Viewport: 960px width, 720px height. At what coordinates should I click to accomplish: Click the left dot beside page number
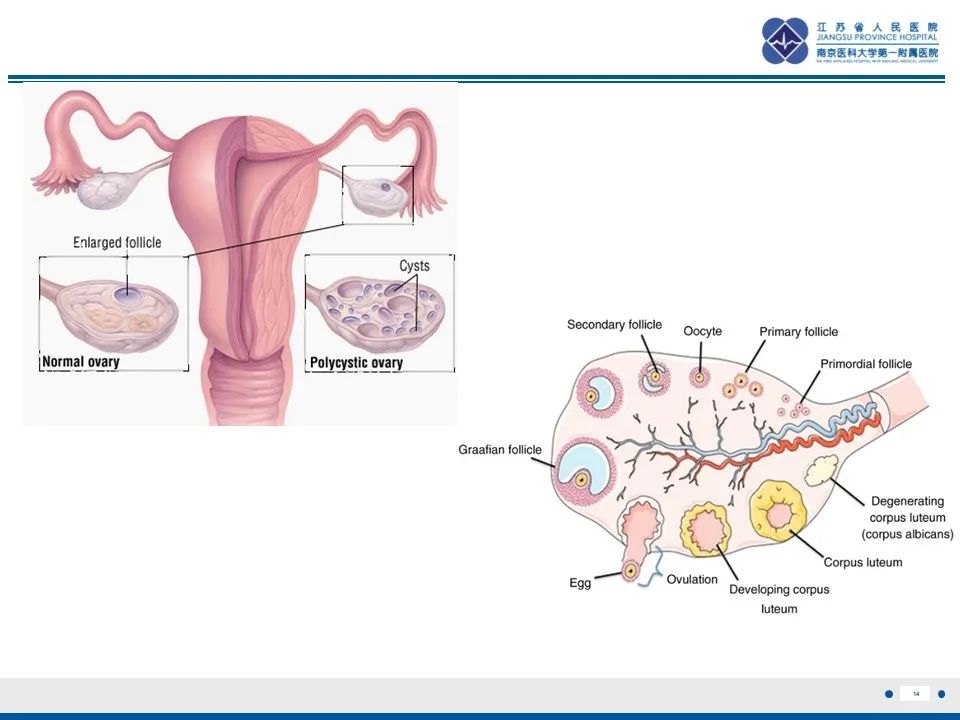[889, 694]
